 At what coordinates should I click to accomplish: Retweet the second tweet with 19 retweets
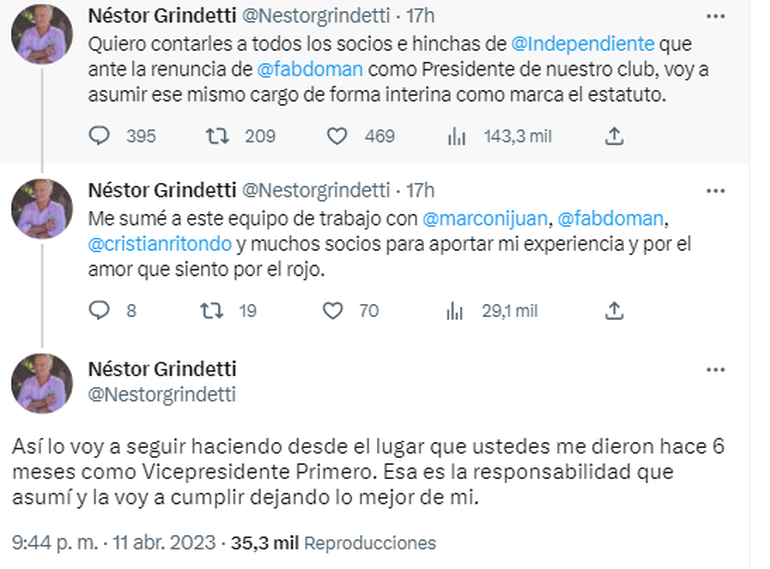[x=211, y=311]
